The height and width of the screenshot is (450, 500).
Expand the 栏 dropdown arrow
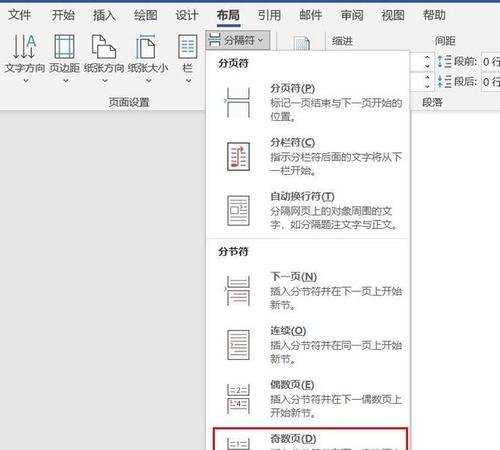188,81
